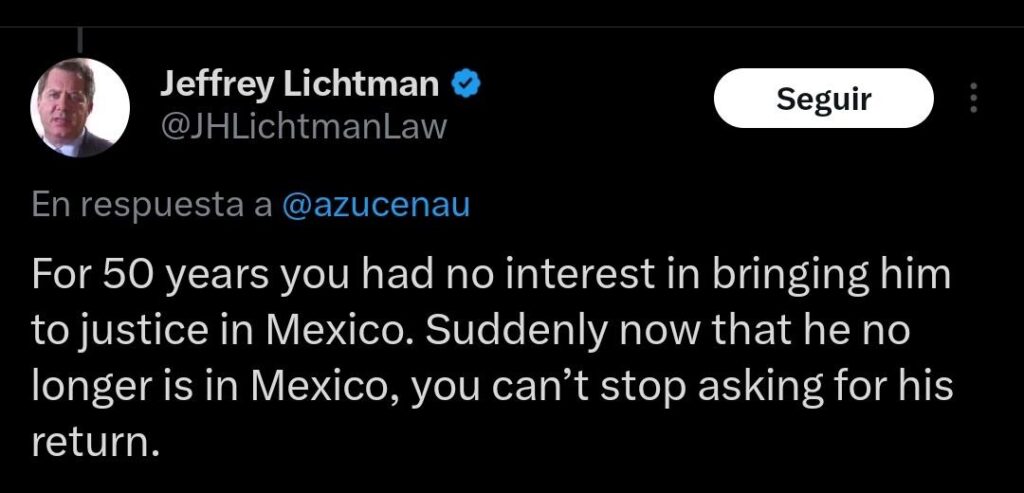Click the Seguir follow button
The width and height of the screenshot is (1024, 493).
(x=824, y=98)
